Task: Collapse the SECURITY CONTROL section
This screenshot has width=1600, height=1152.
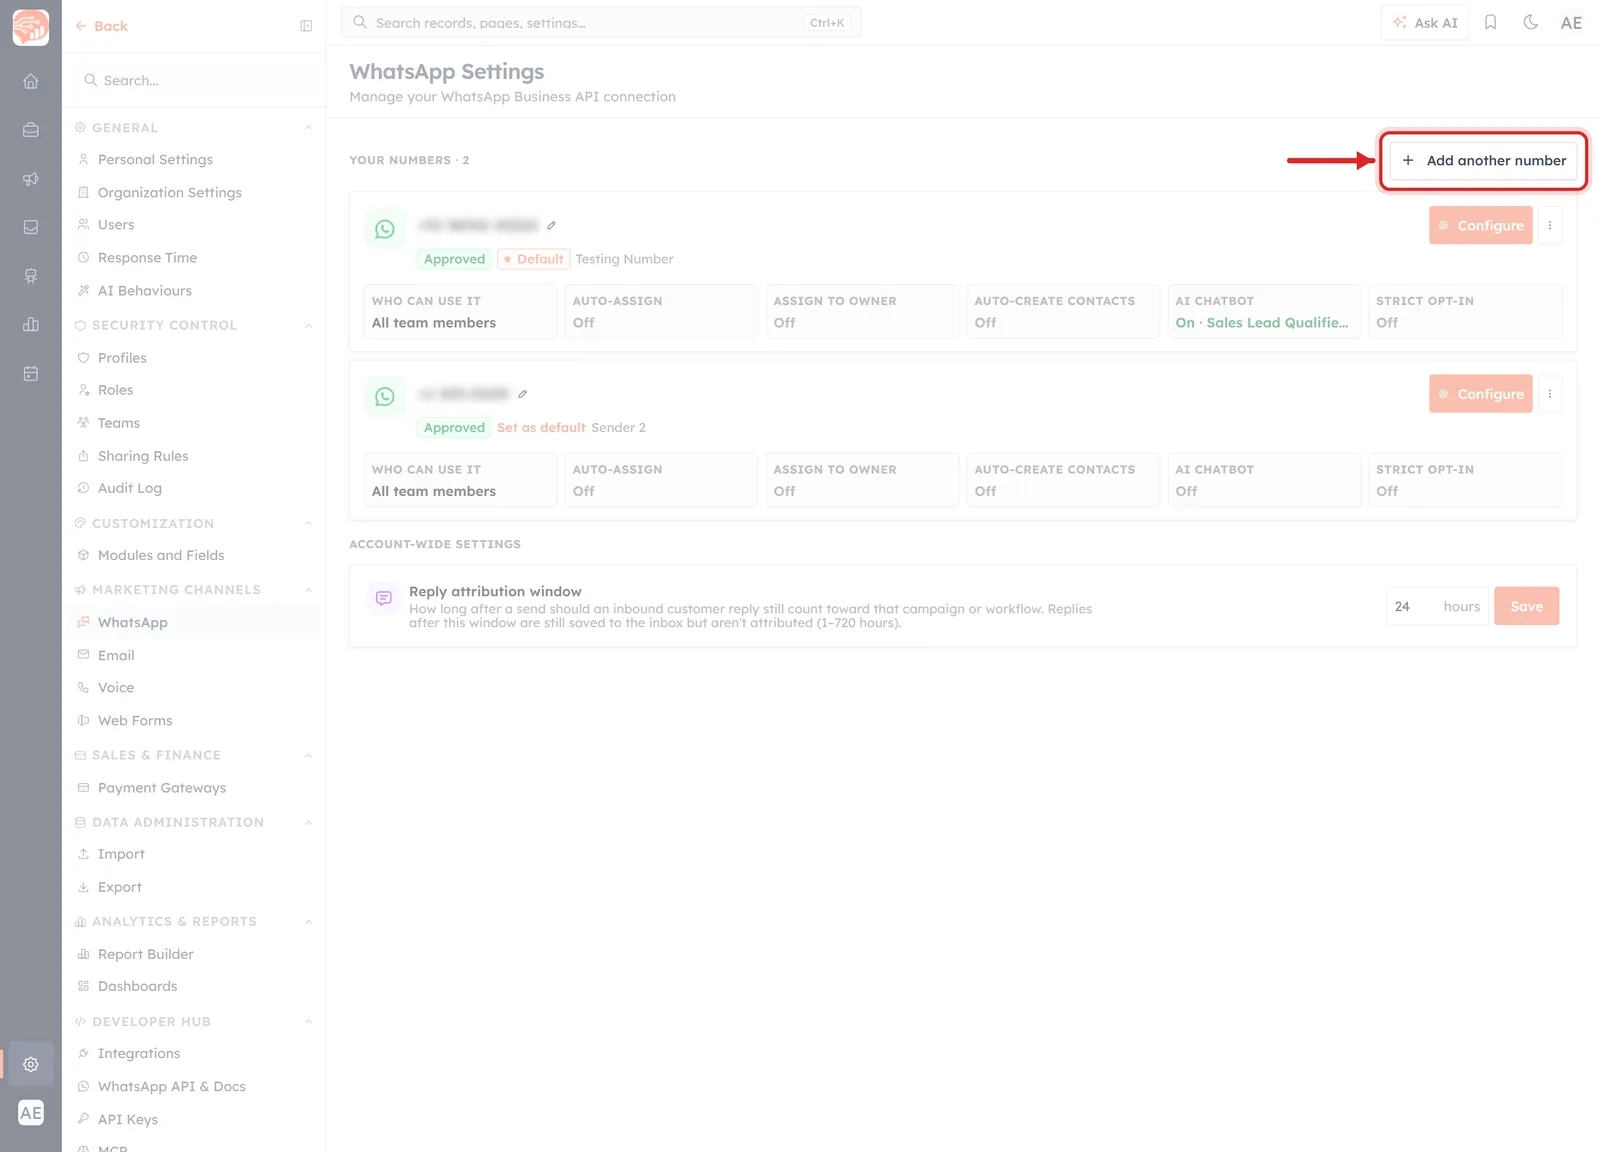Action: 308,325
